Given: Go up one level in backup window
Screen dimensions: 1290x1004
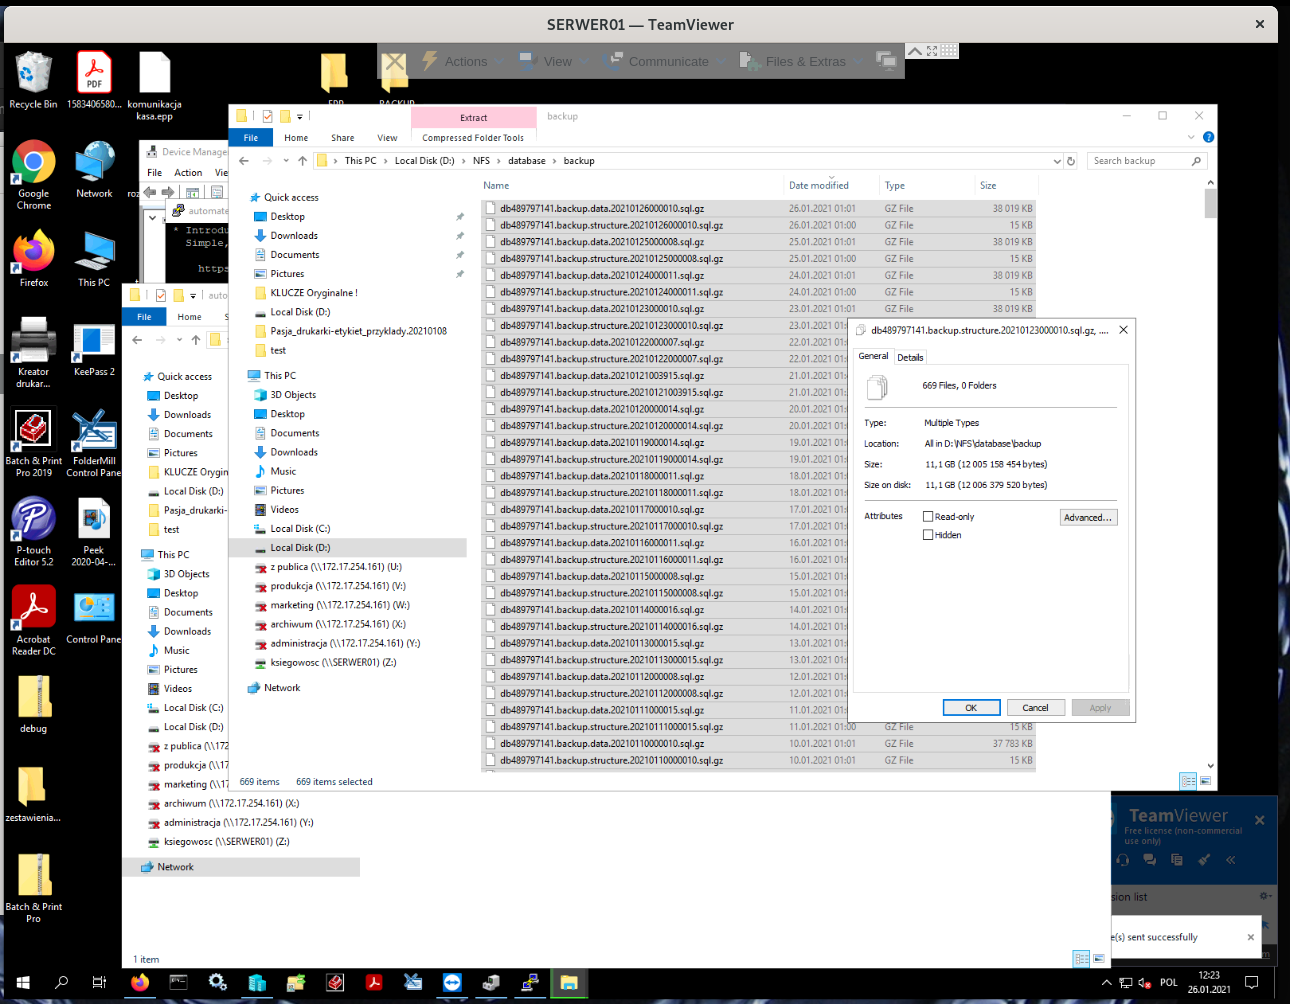Looking at the screenshot, I should [x=302, y=161].
